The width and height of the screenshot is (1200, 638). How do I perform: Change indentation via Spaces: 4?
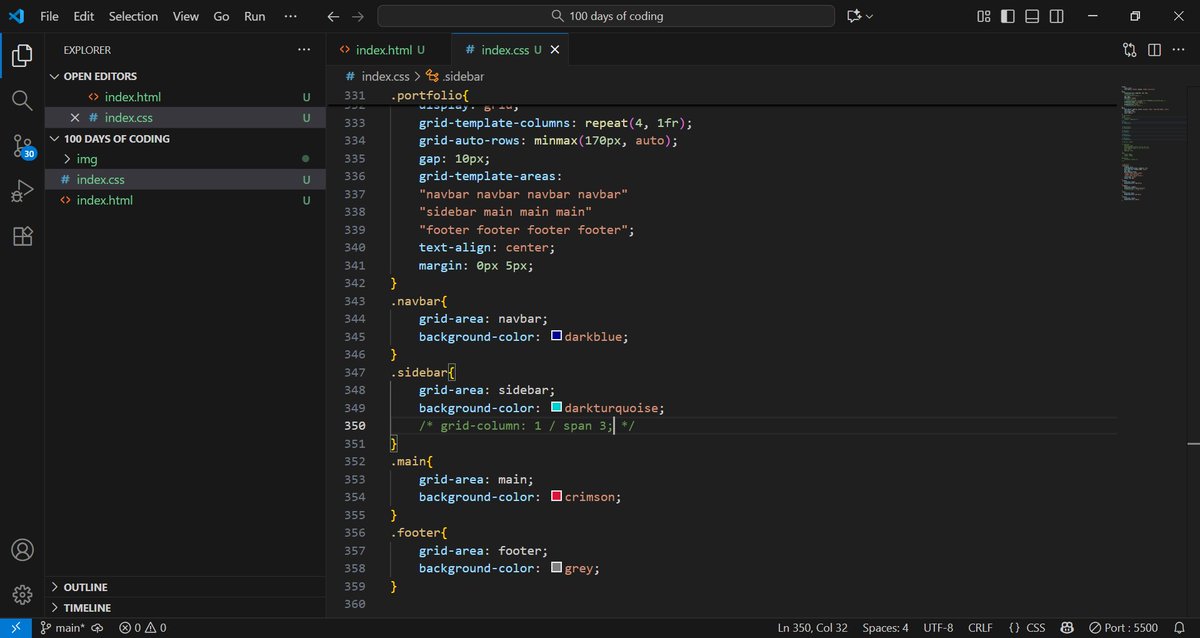point(885,628)
